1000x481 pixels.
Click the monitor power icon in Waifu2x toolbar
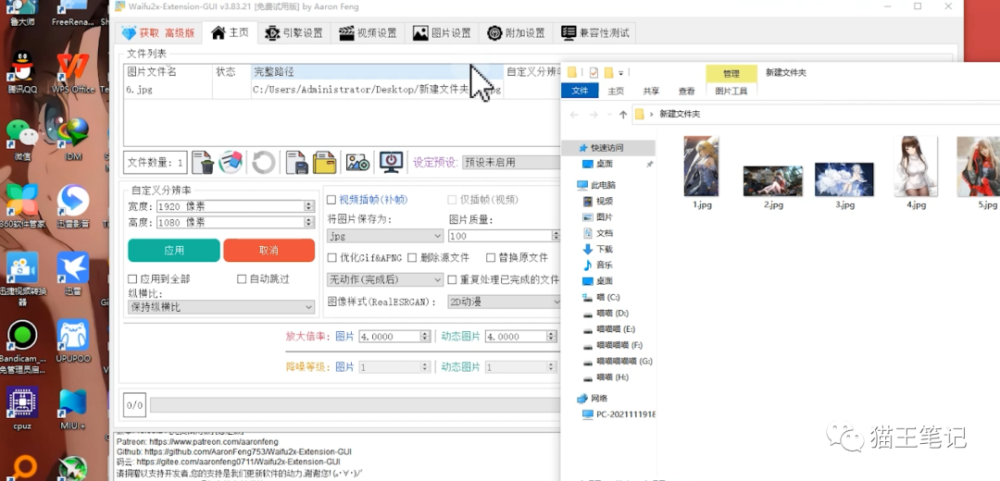coord(391,163)
